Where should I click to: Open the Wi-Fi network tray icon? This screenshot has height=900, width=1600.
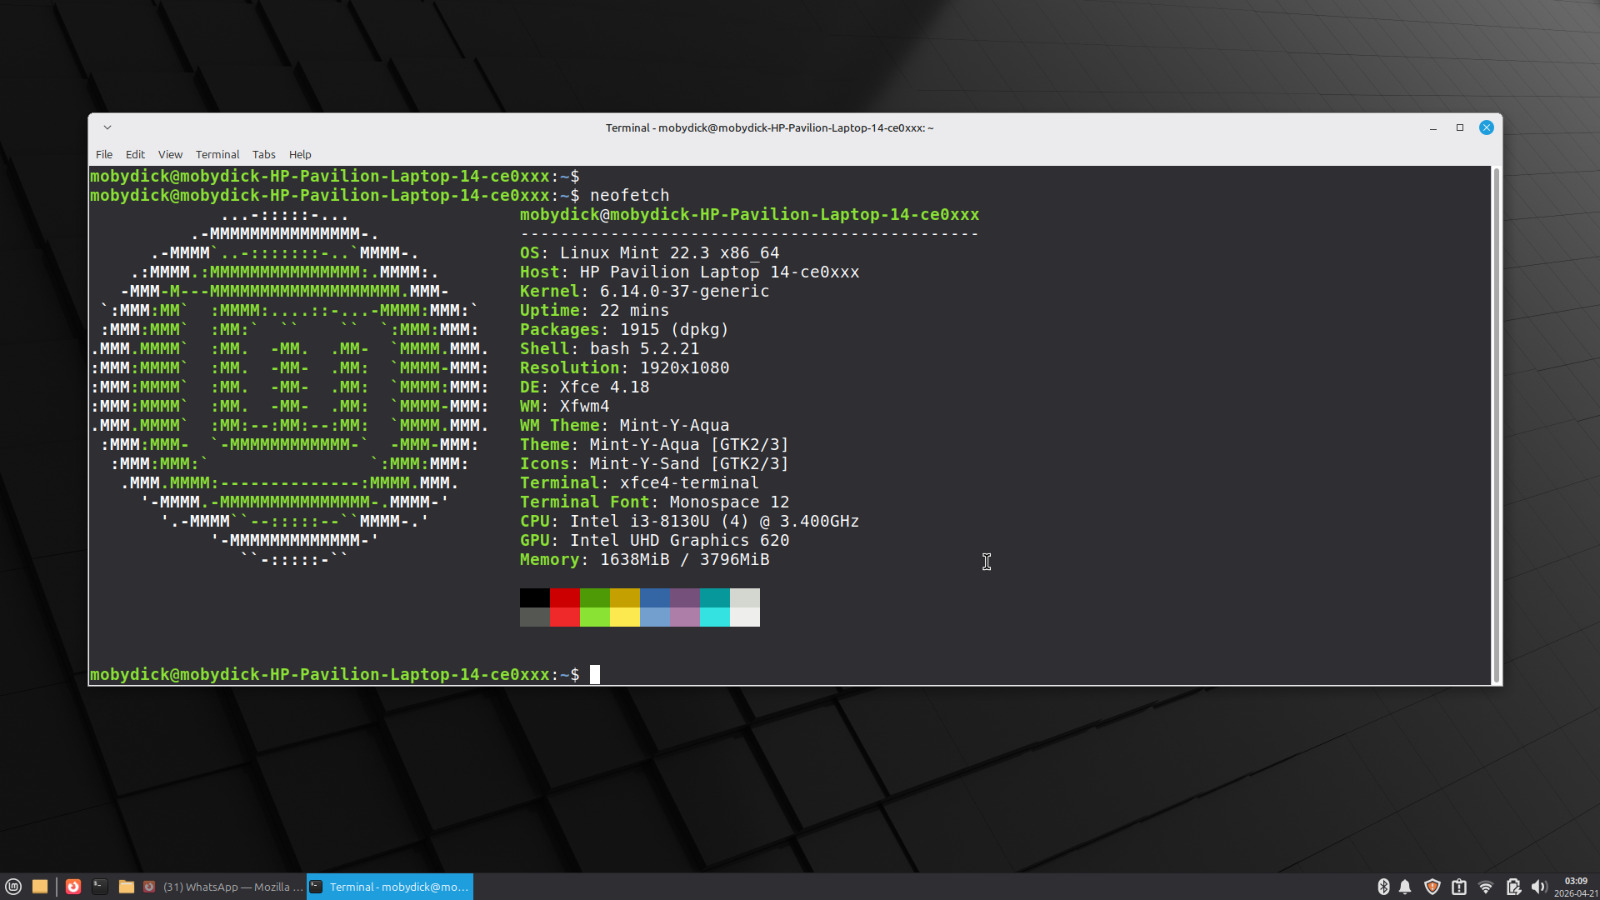1486,887
